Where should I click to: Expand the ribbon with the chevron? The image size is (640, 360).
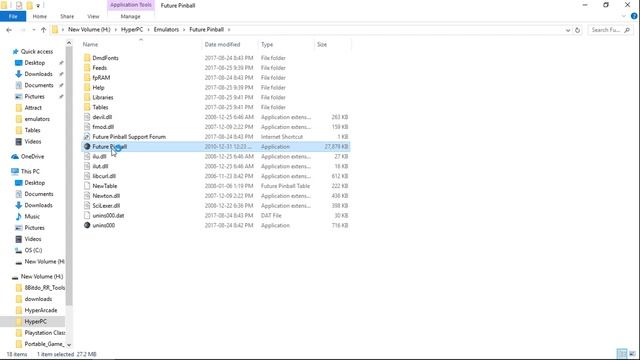click(624, 16)
